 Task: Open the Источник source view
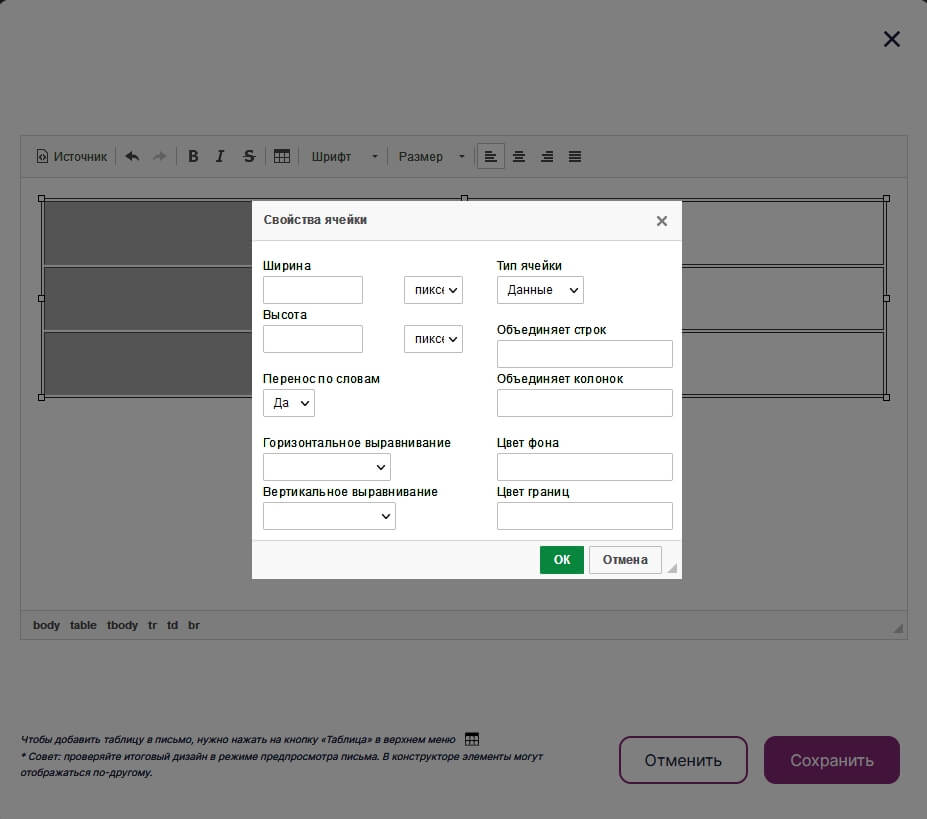pyautogui.click(x=72, y=157)
